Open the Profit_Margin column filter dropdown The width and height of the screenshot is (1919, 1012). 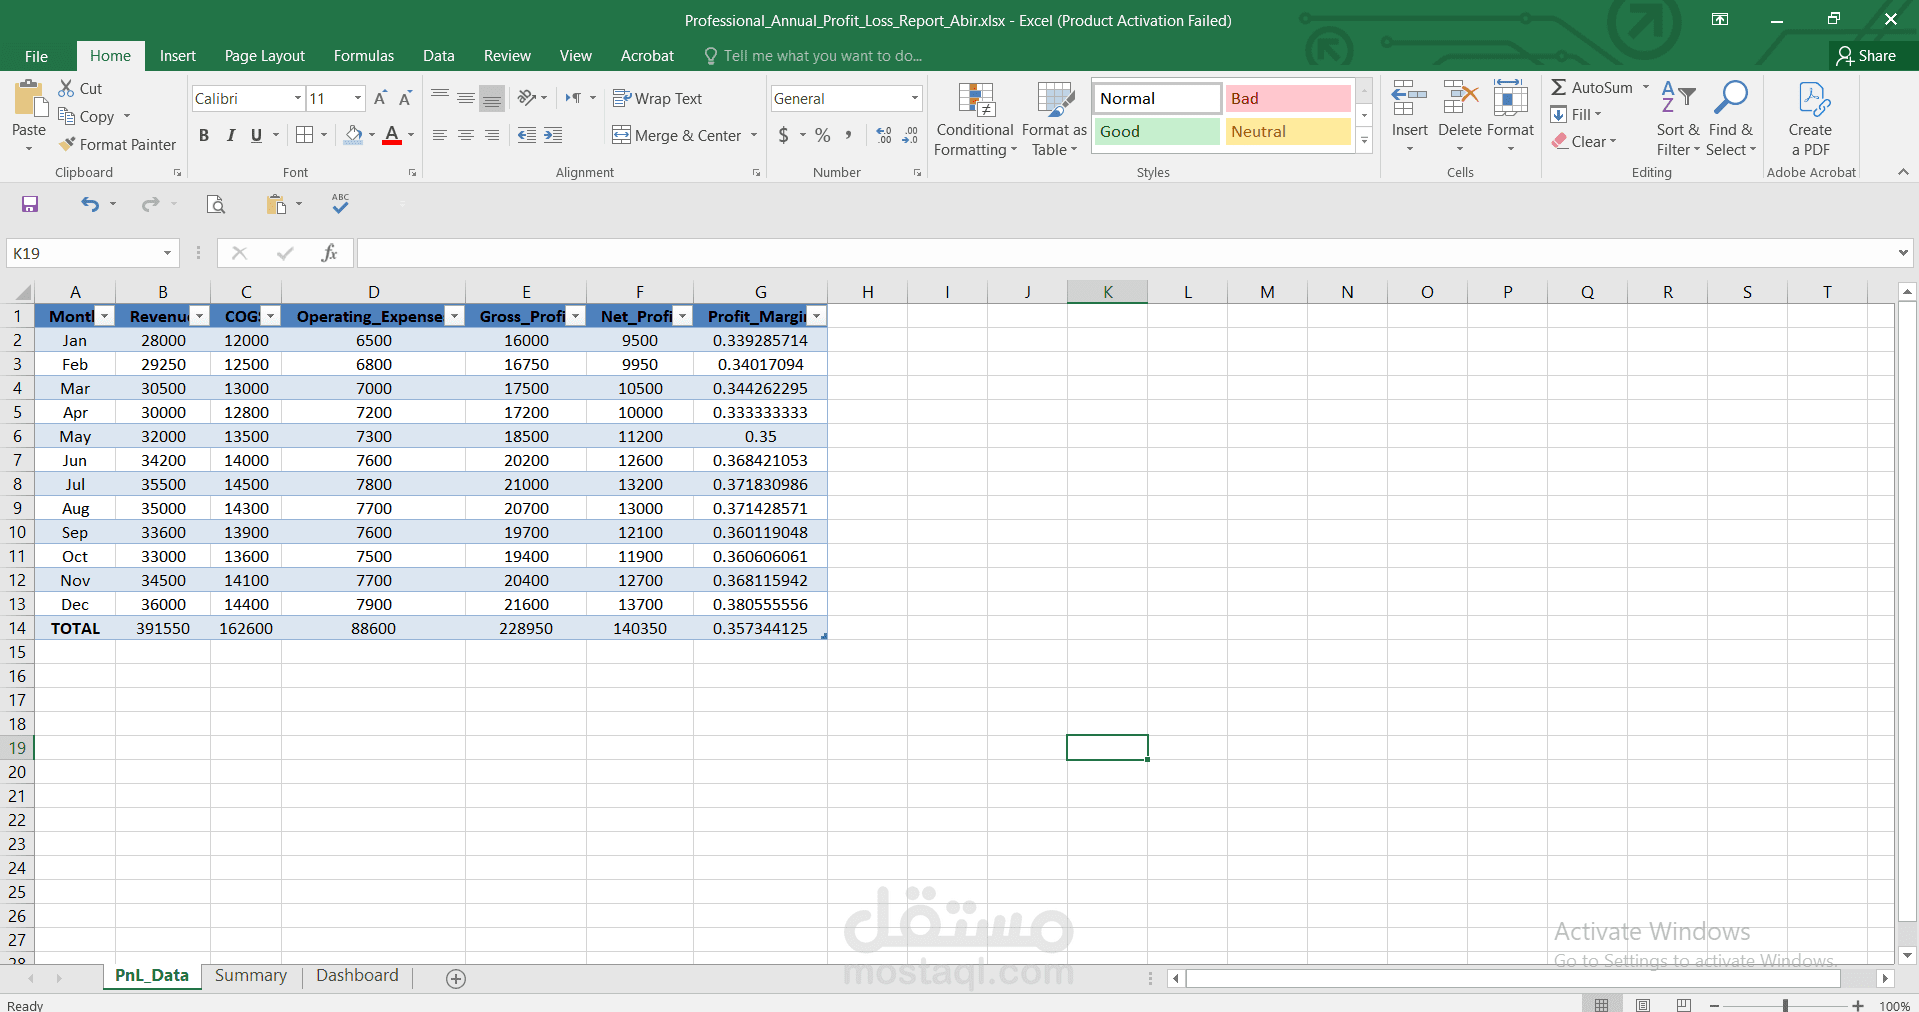pyautogui.click(x=817, y=316)
